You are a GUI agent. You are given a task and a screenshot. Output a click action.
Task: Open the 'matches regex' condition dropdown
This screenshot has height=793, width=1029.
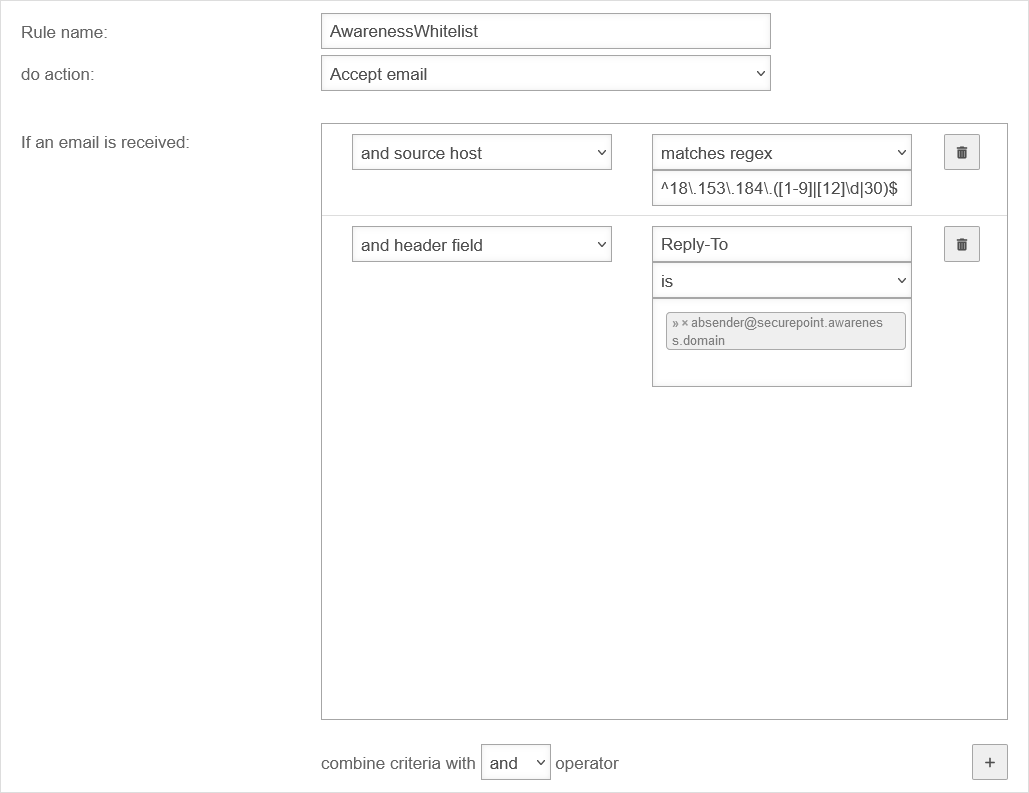(x=781, y=153)
